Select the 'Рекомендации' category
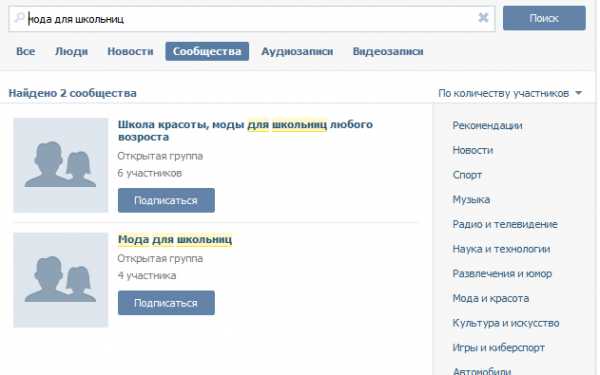600x375 pixels. pos(487,126)
